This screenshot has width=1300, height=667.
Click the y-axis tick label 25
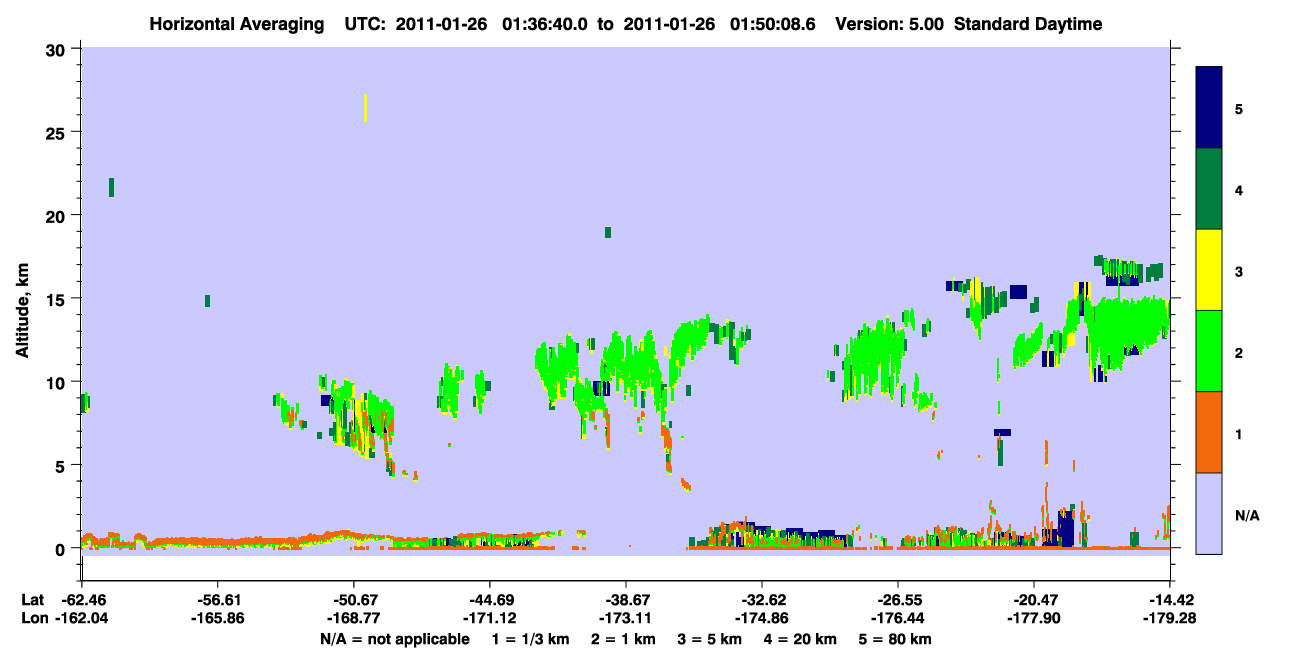pyautogui.click(x=58, y=132)
